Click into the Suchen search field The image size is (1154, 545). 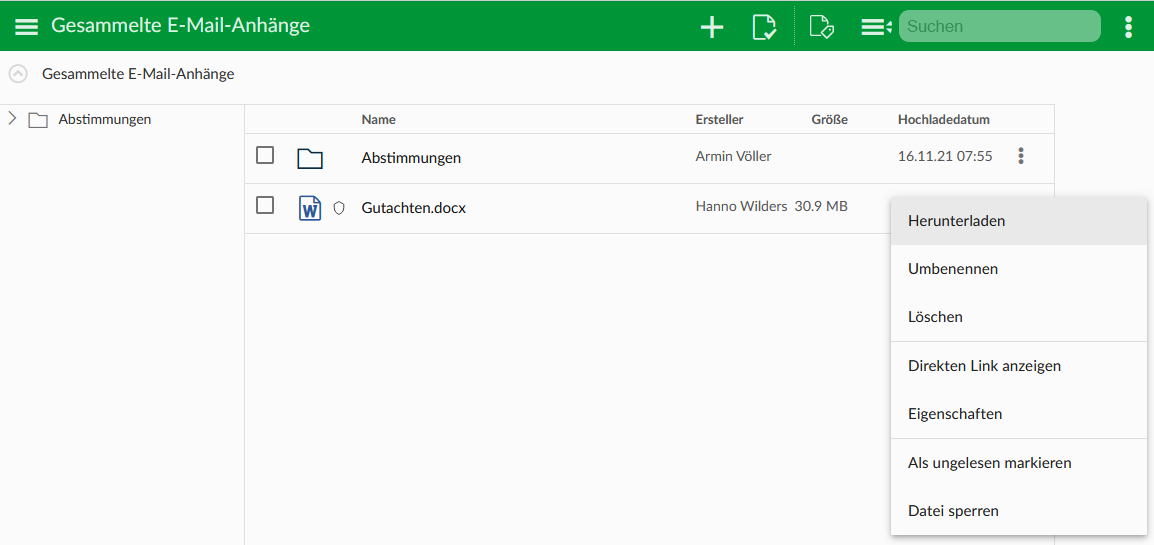(x=999, y=26)
